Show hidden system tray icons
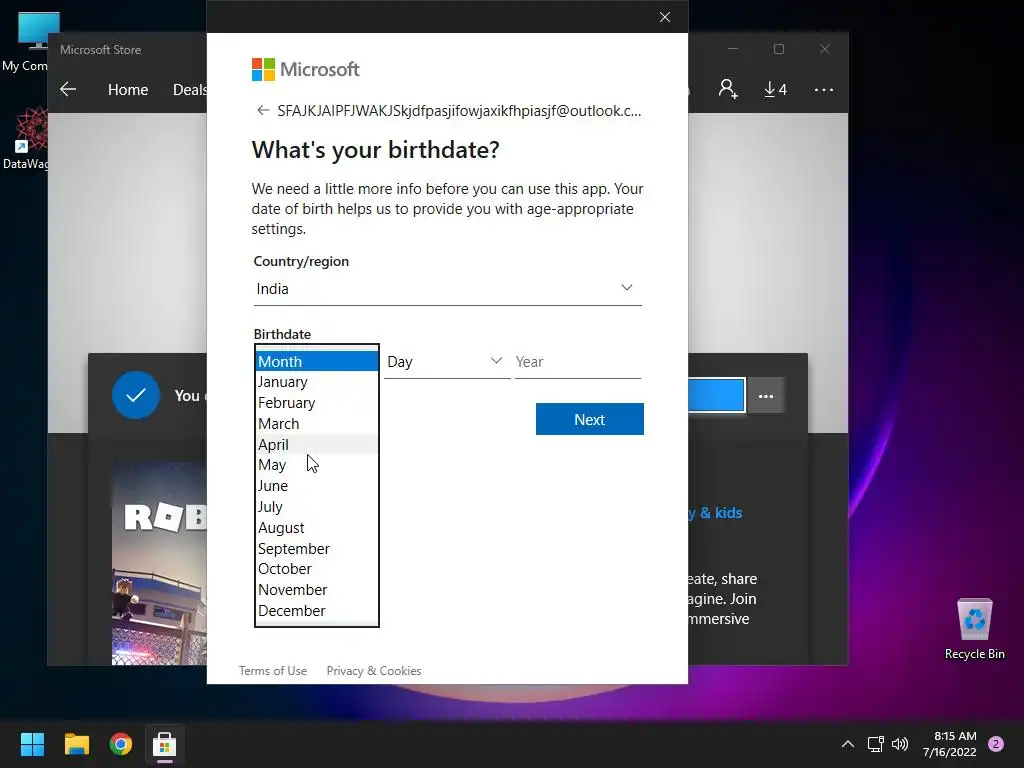 [x=848, y=744]
